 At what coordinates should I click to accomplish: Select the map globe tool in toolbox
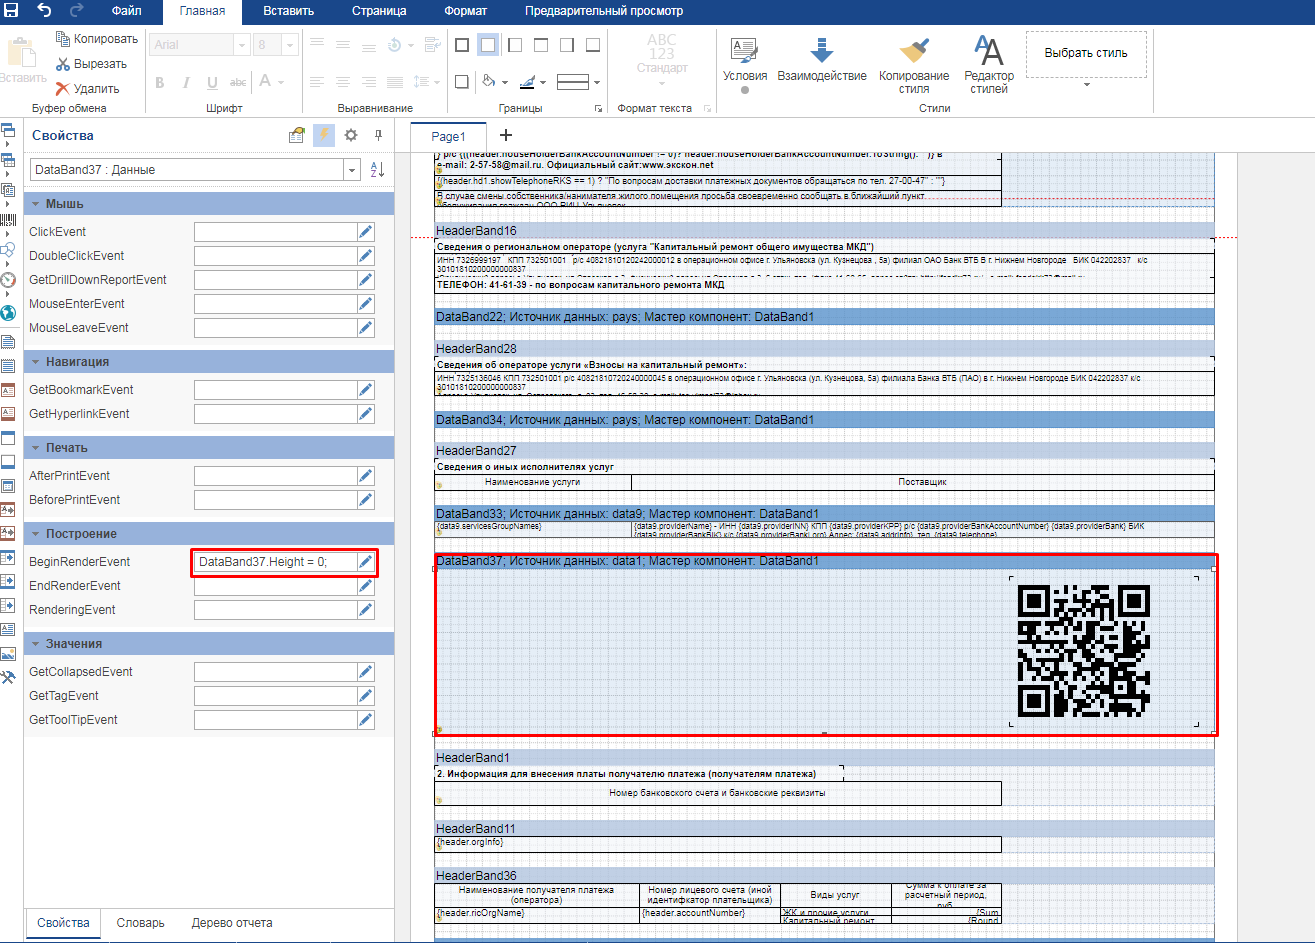[x=8, y=313]
